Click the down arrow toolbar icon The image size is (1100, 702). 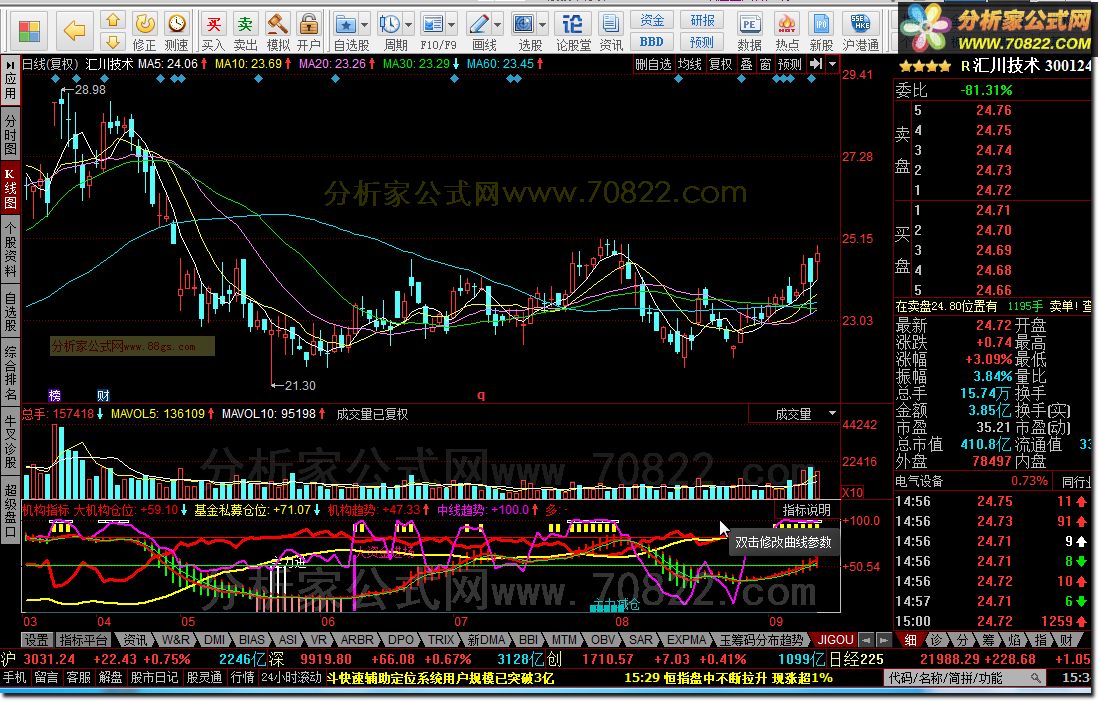coord(112,41)
